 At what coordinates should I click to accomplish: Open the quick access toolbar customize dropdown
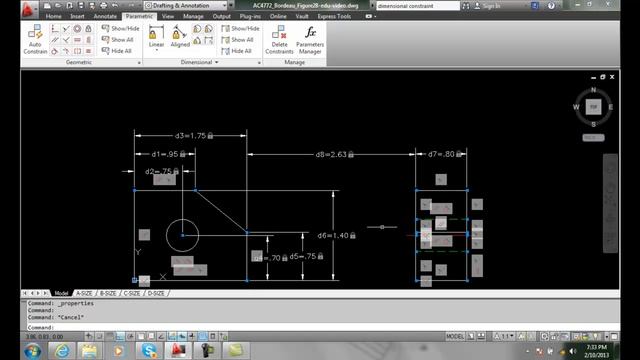coord(231,6)
